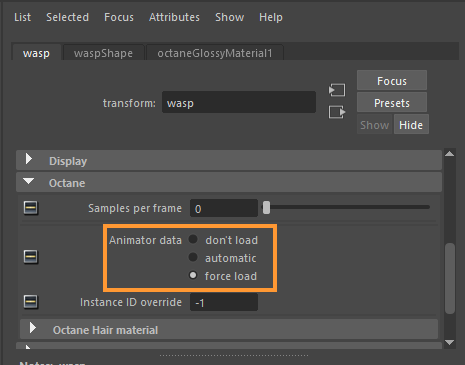Click the input connection arrow icon
Image resolution: width=465 pixels, height=365 pixels.
click(337, 90)
